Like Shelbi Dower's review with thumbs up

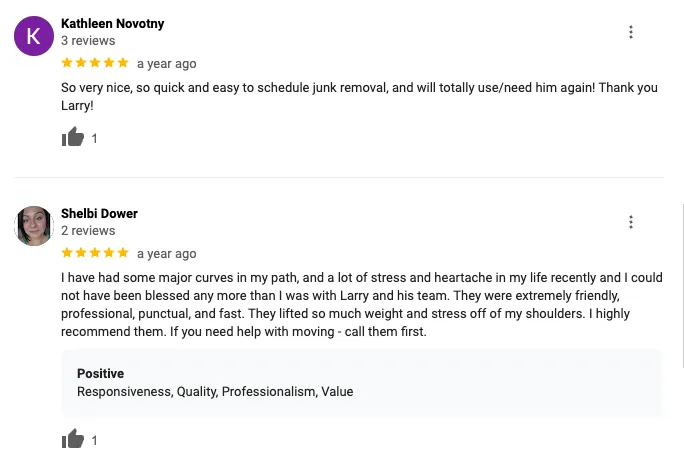pos(73,439)
